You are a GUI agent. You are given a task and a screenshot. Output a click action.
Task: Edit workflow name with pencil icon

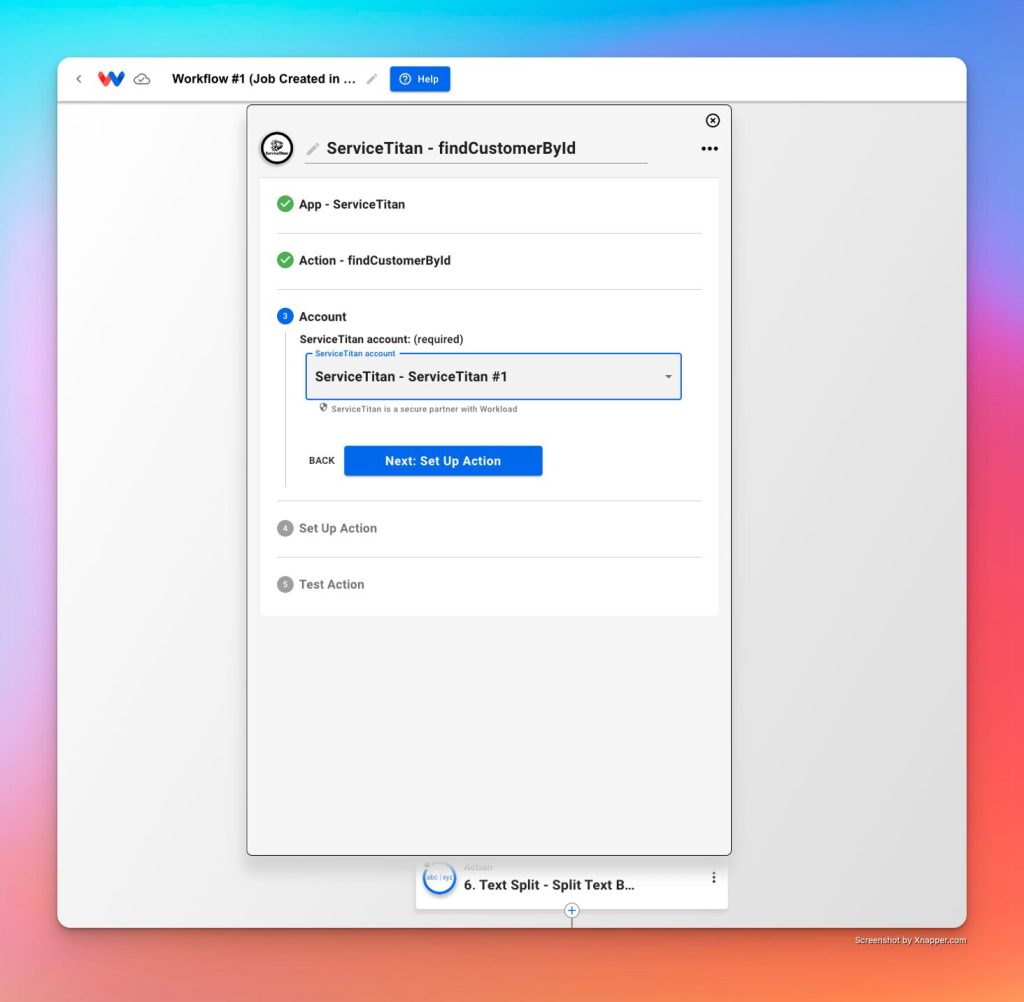[x=372, y=79]
